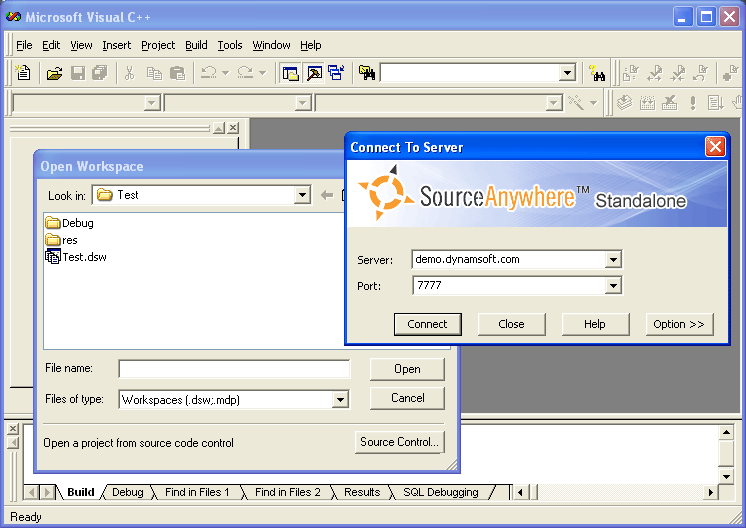
Task: Click the Cut scissors icon
Action: click(x=129, y=73)
